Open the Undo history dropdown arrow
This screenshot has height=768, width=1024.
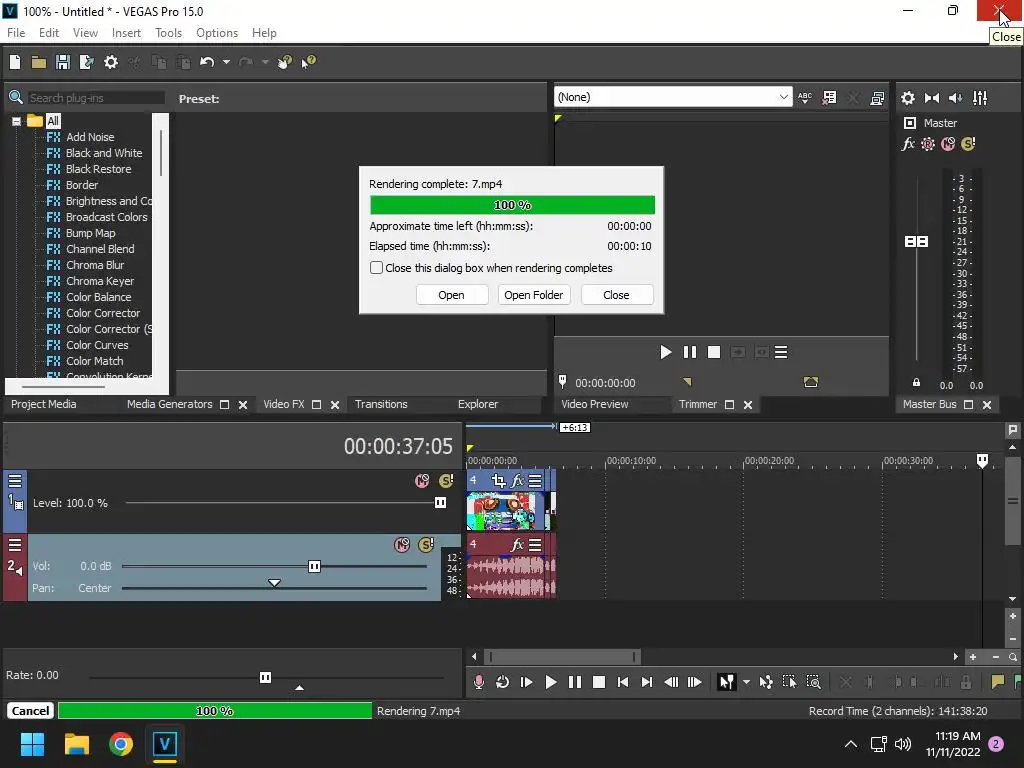click(x=226, y=62)
